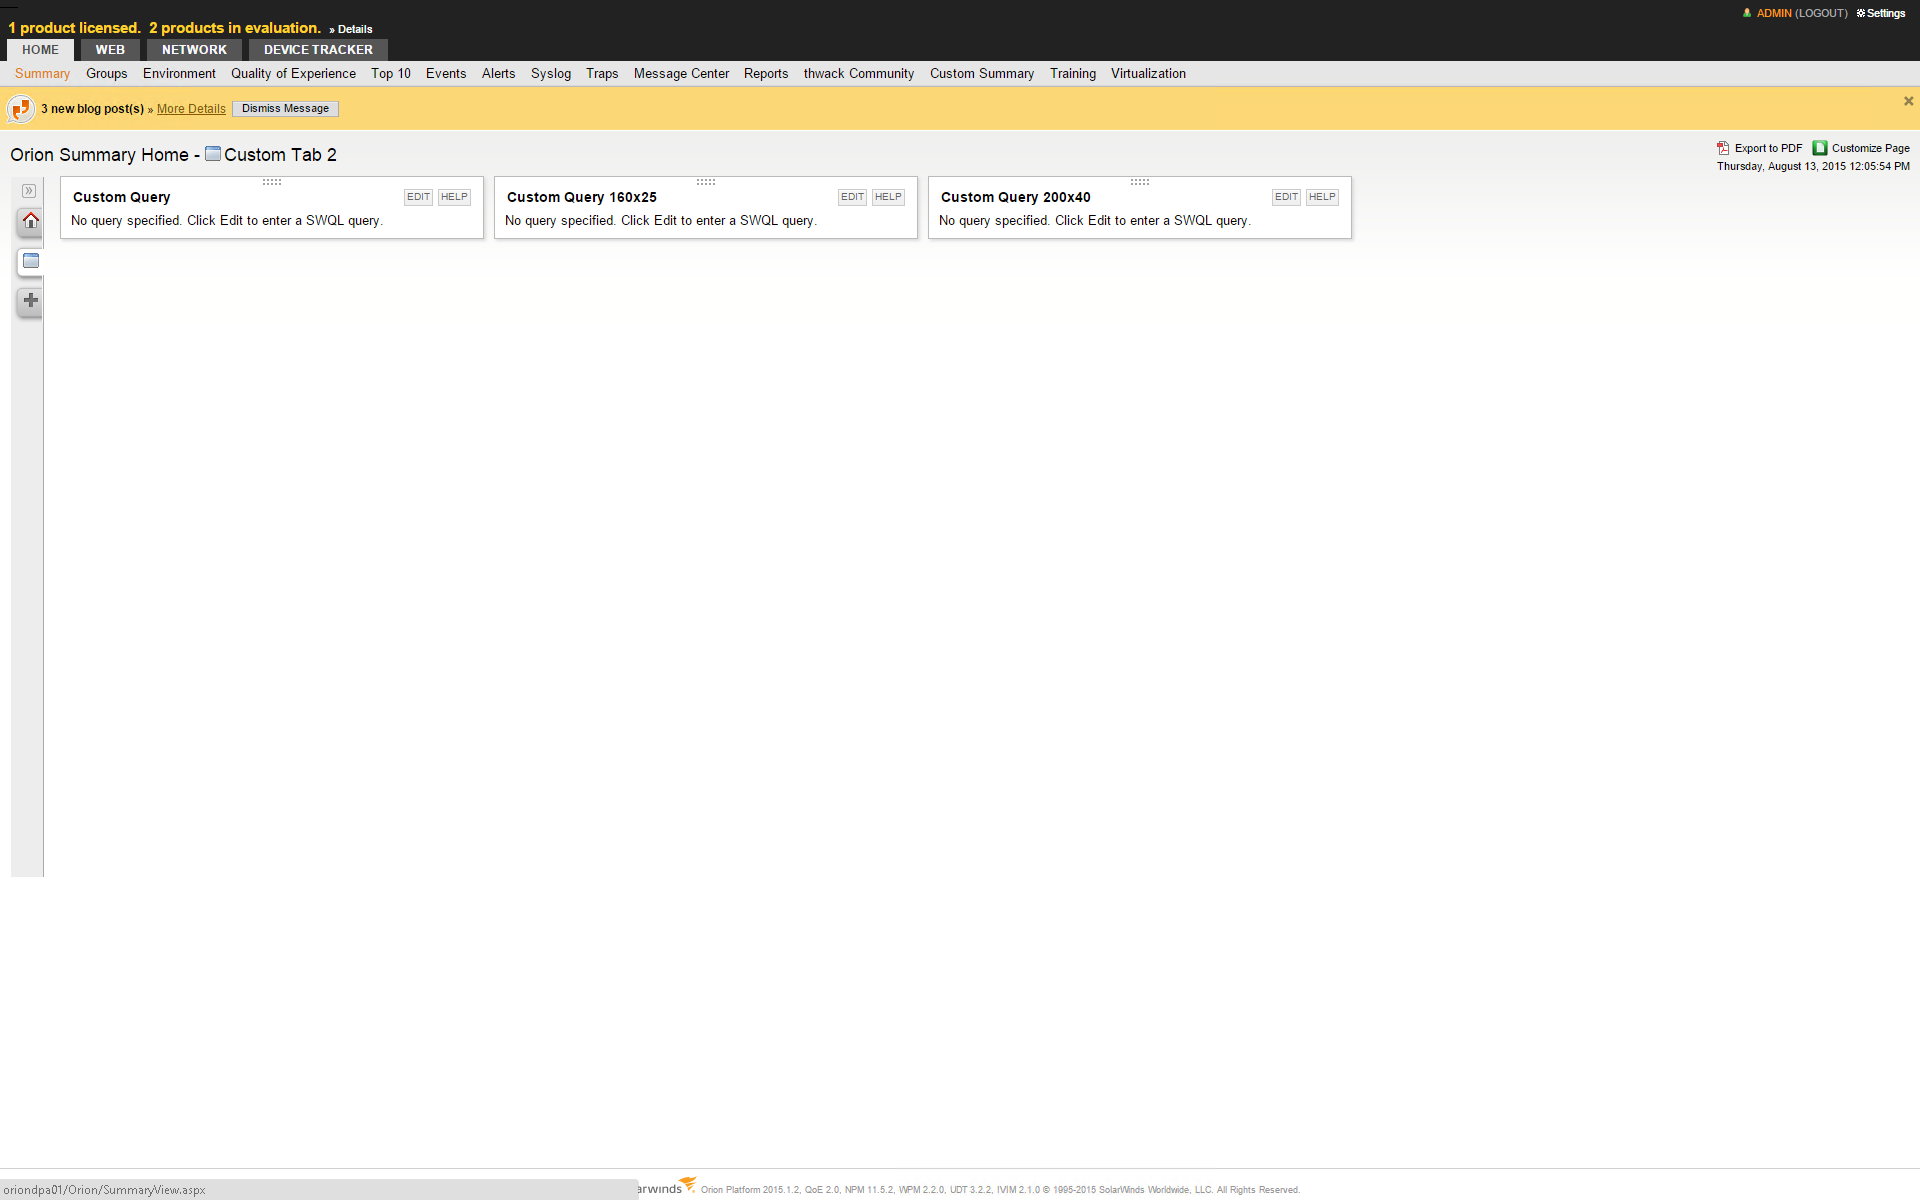Open the More Details link
The height and width of the screenshot is (1200, 1920).
coord(191,109)
